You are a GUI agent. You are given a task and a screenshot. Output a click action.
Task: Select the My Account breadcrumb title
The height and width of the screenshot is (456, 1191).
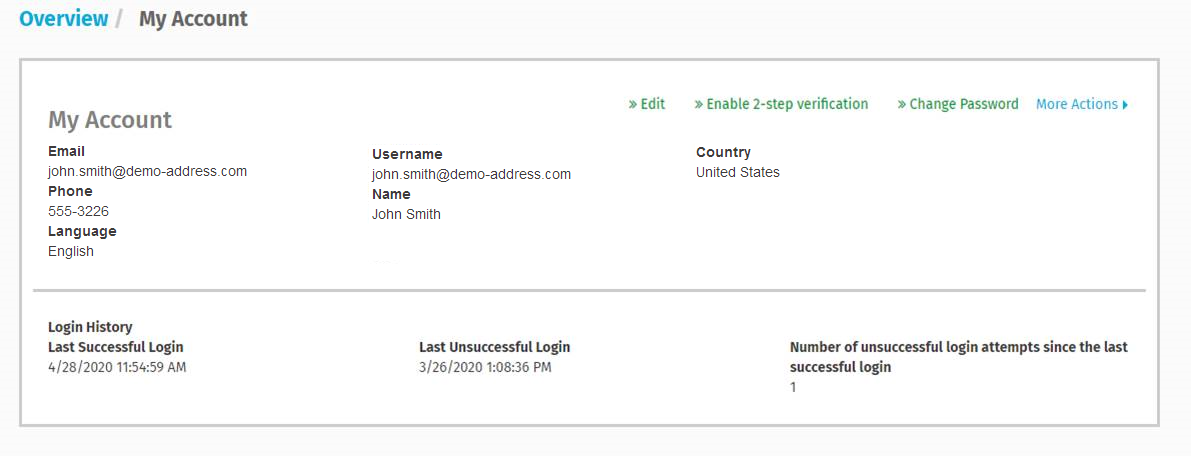[x=193, y=19]
